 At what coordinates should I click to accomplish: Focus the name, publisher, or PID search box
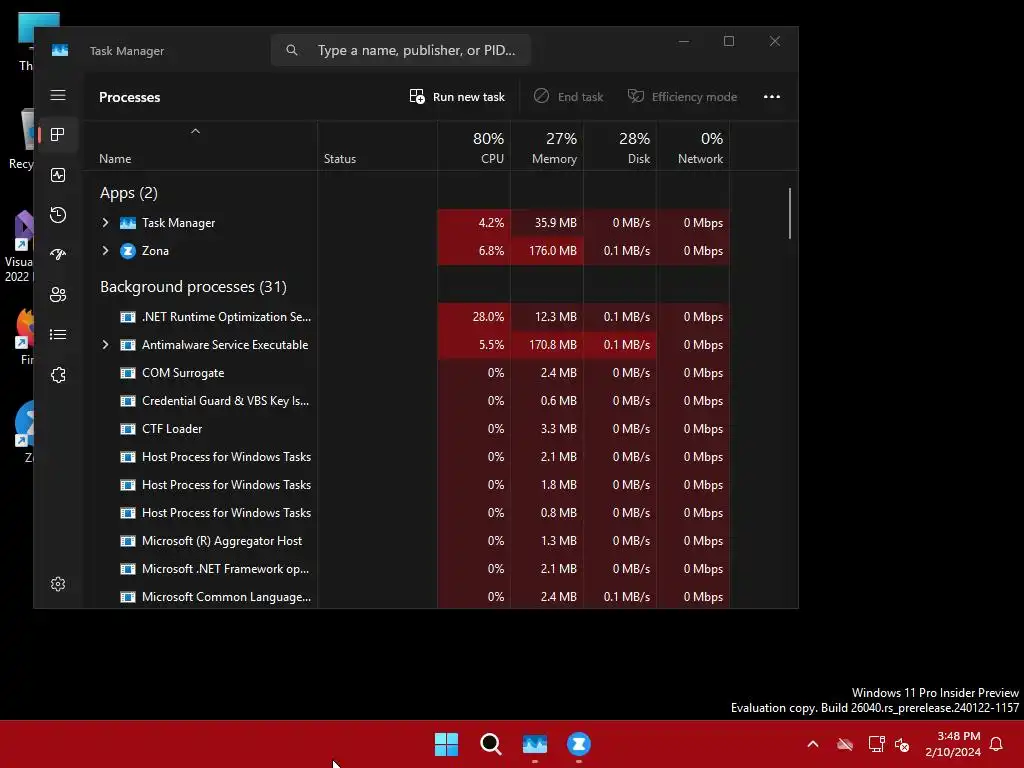400,50
